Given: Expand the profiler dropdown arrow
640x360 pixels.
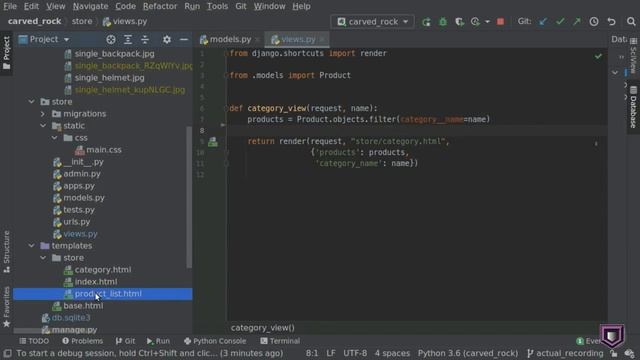Looking at the screenshot, I should tap(487, 22).
